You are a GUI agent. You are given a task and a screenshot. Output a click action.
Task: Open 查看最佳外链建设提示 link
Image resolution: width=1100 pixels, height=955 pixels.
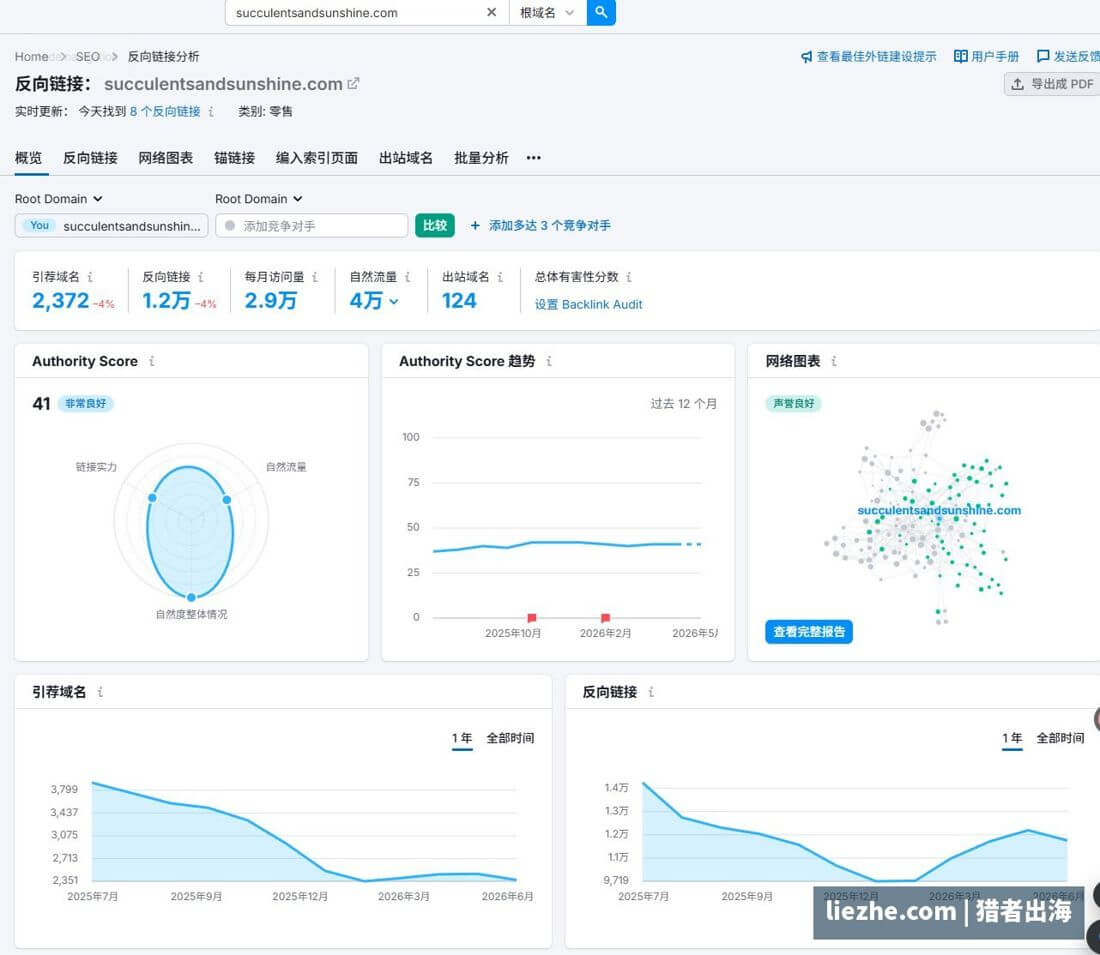click(x=868, y=57)
